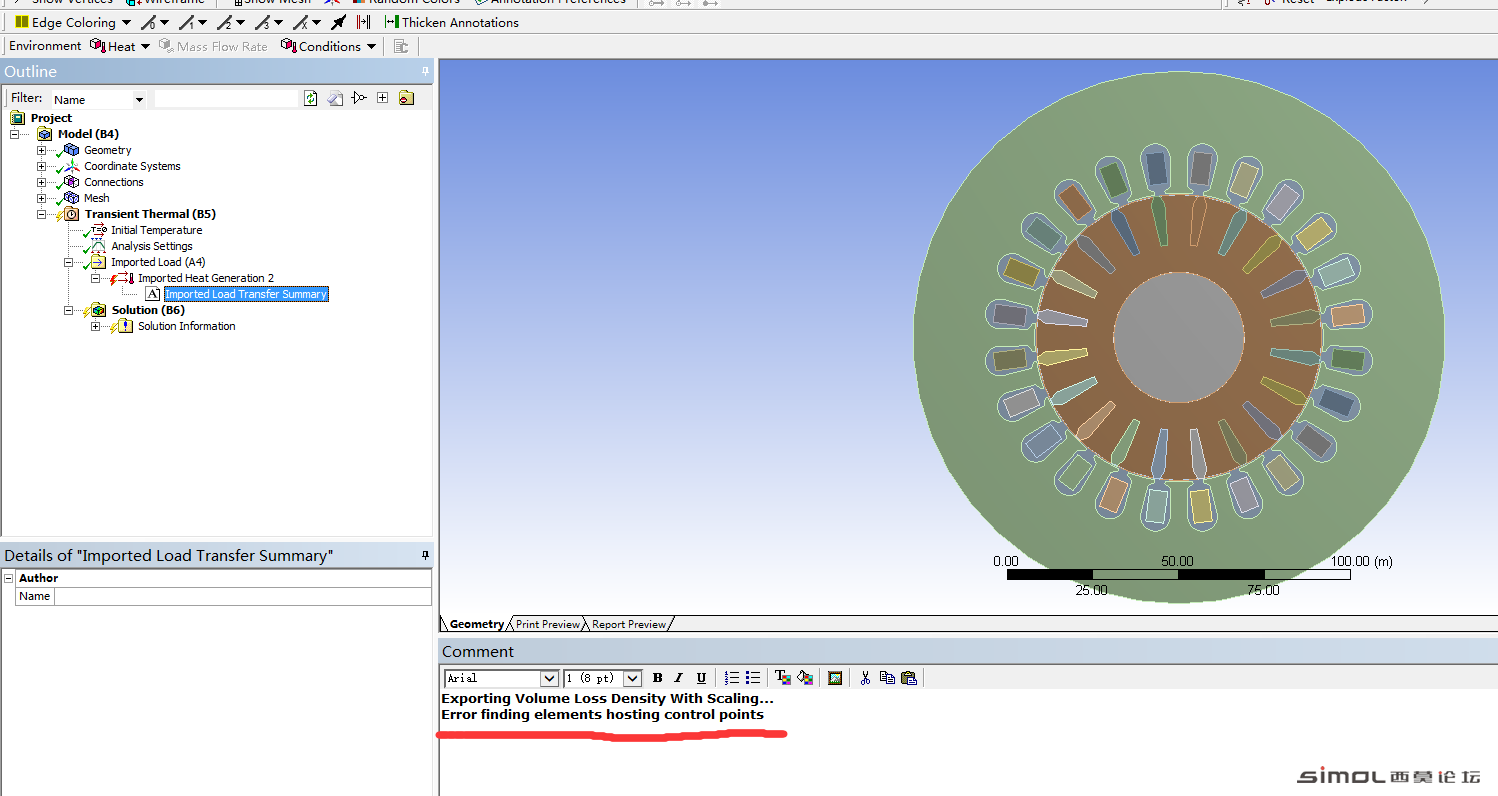The width and height of the screenshot is (1498, 796).
Task: Switch to the Report Preview tab
Action: [628, 624]
